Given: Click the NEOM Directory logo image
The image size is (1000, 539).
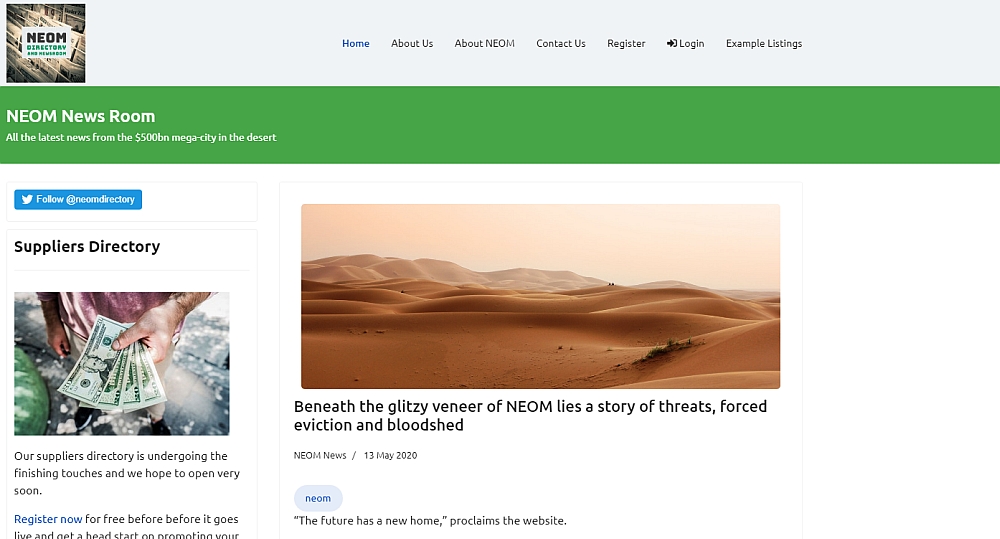Looking at the screenshot, I should pyautogui.click(x=45, y=43).
